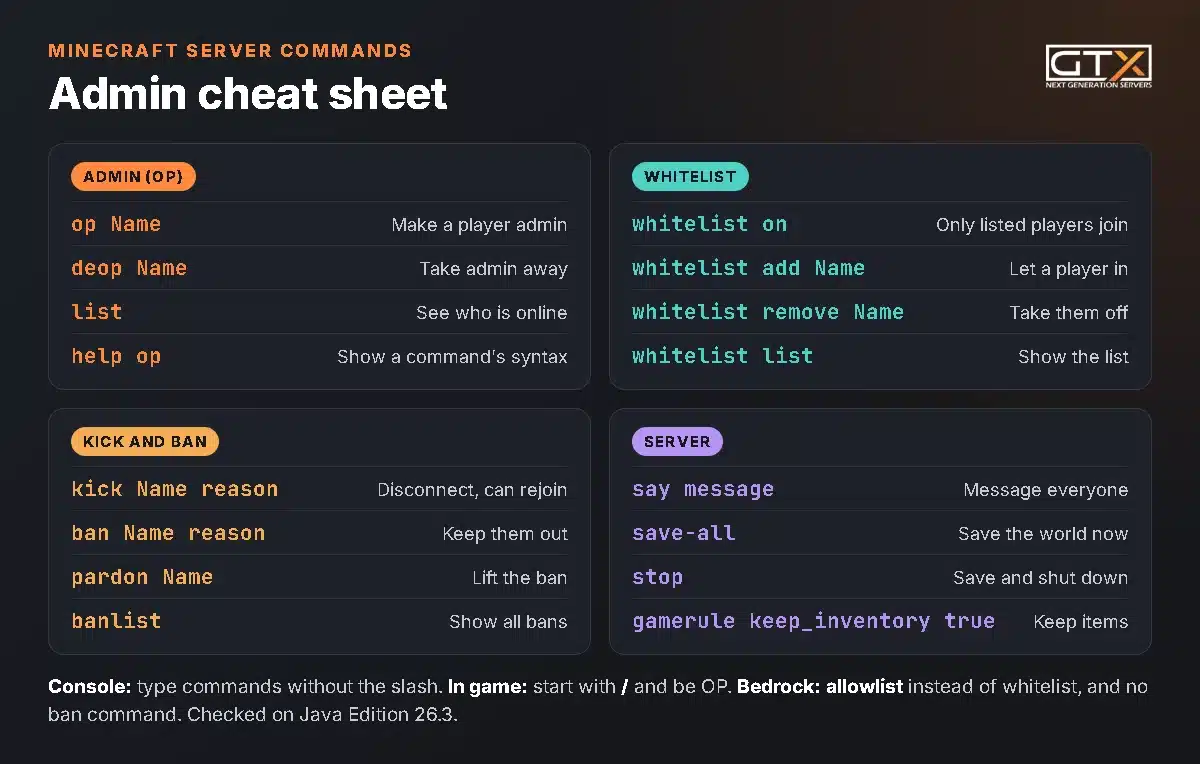This screenshot has height=764, width=1200.
Task: Click 'MINECRAFT SERVER COMMANDS' subtitle
Action: pos(230,50)
